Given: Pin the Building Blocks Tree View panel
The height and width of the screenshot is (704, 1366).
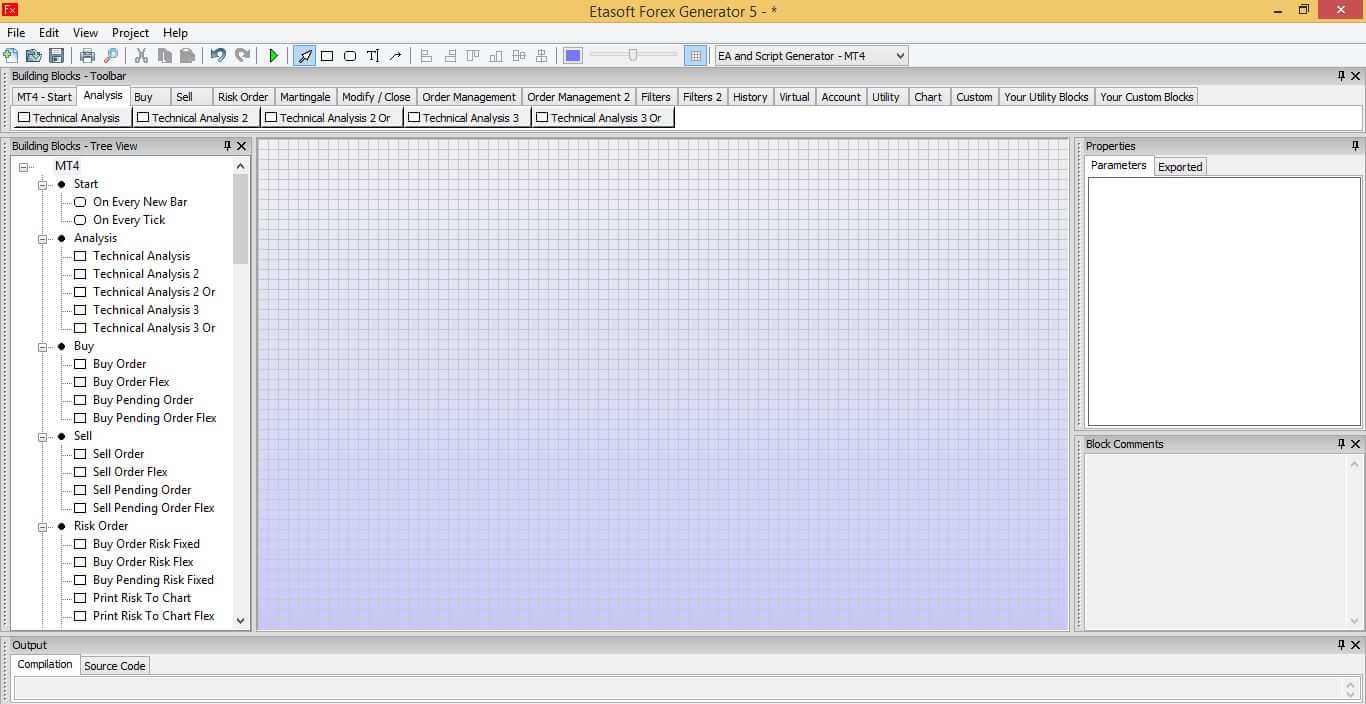Looking at the screenshot, I should click(228, 146).
